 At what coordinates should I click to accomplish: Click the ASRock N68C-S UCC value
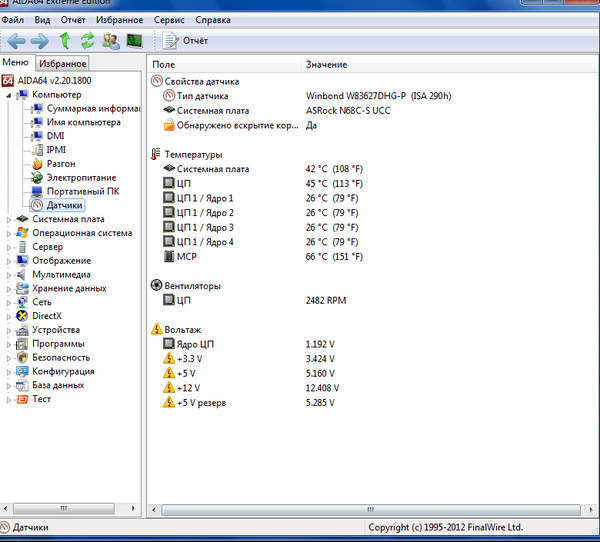click(x=348, y=111)
